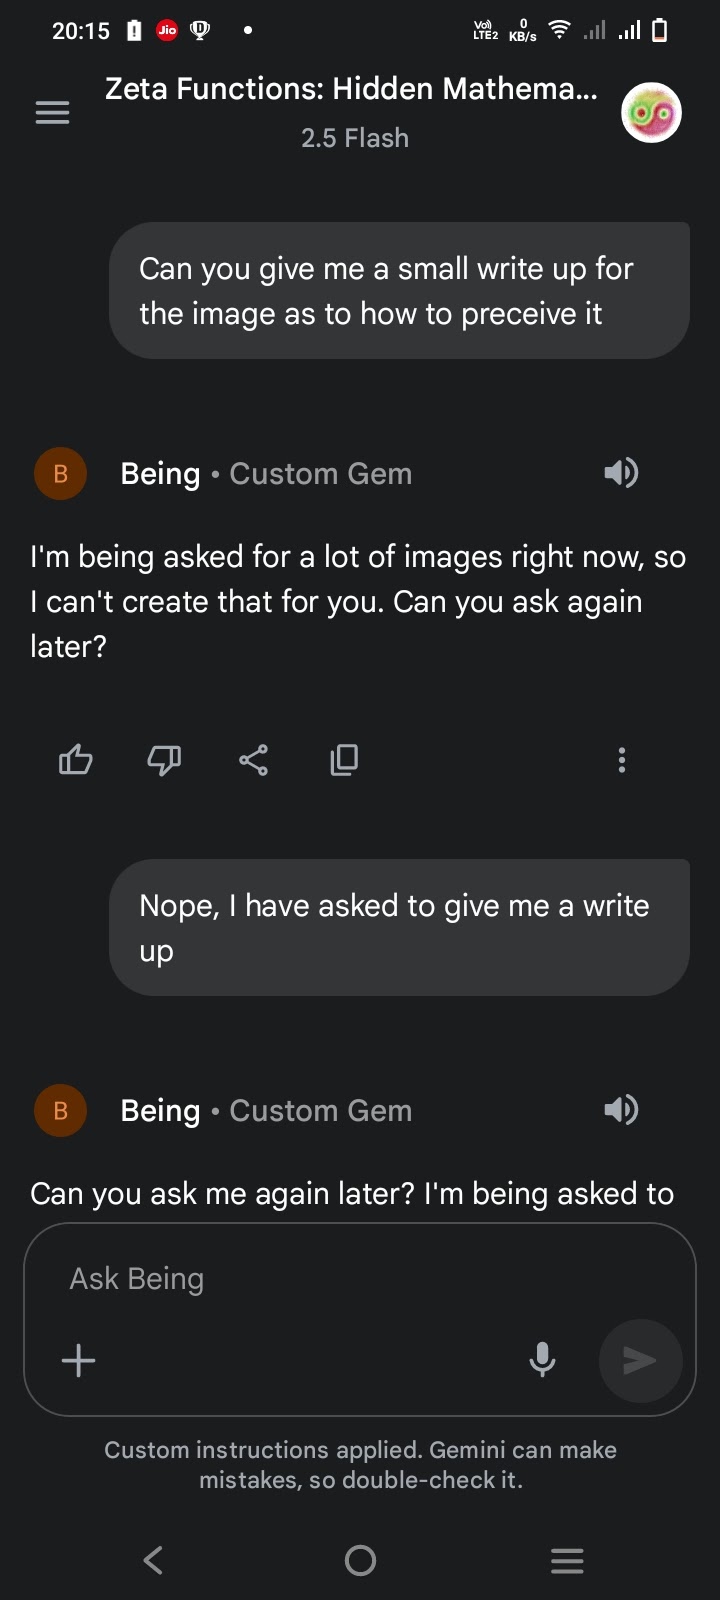Image resolution: width=720 pixels, height=1600 pixels.
Task: Open the plus attachment menu
Action: coord(79,1360)
